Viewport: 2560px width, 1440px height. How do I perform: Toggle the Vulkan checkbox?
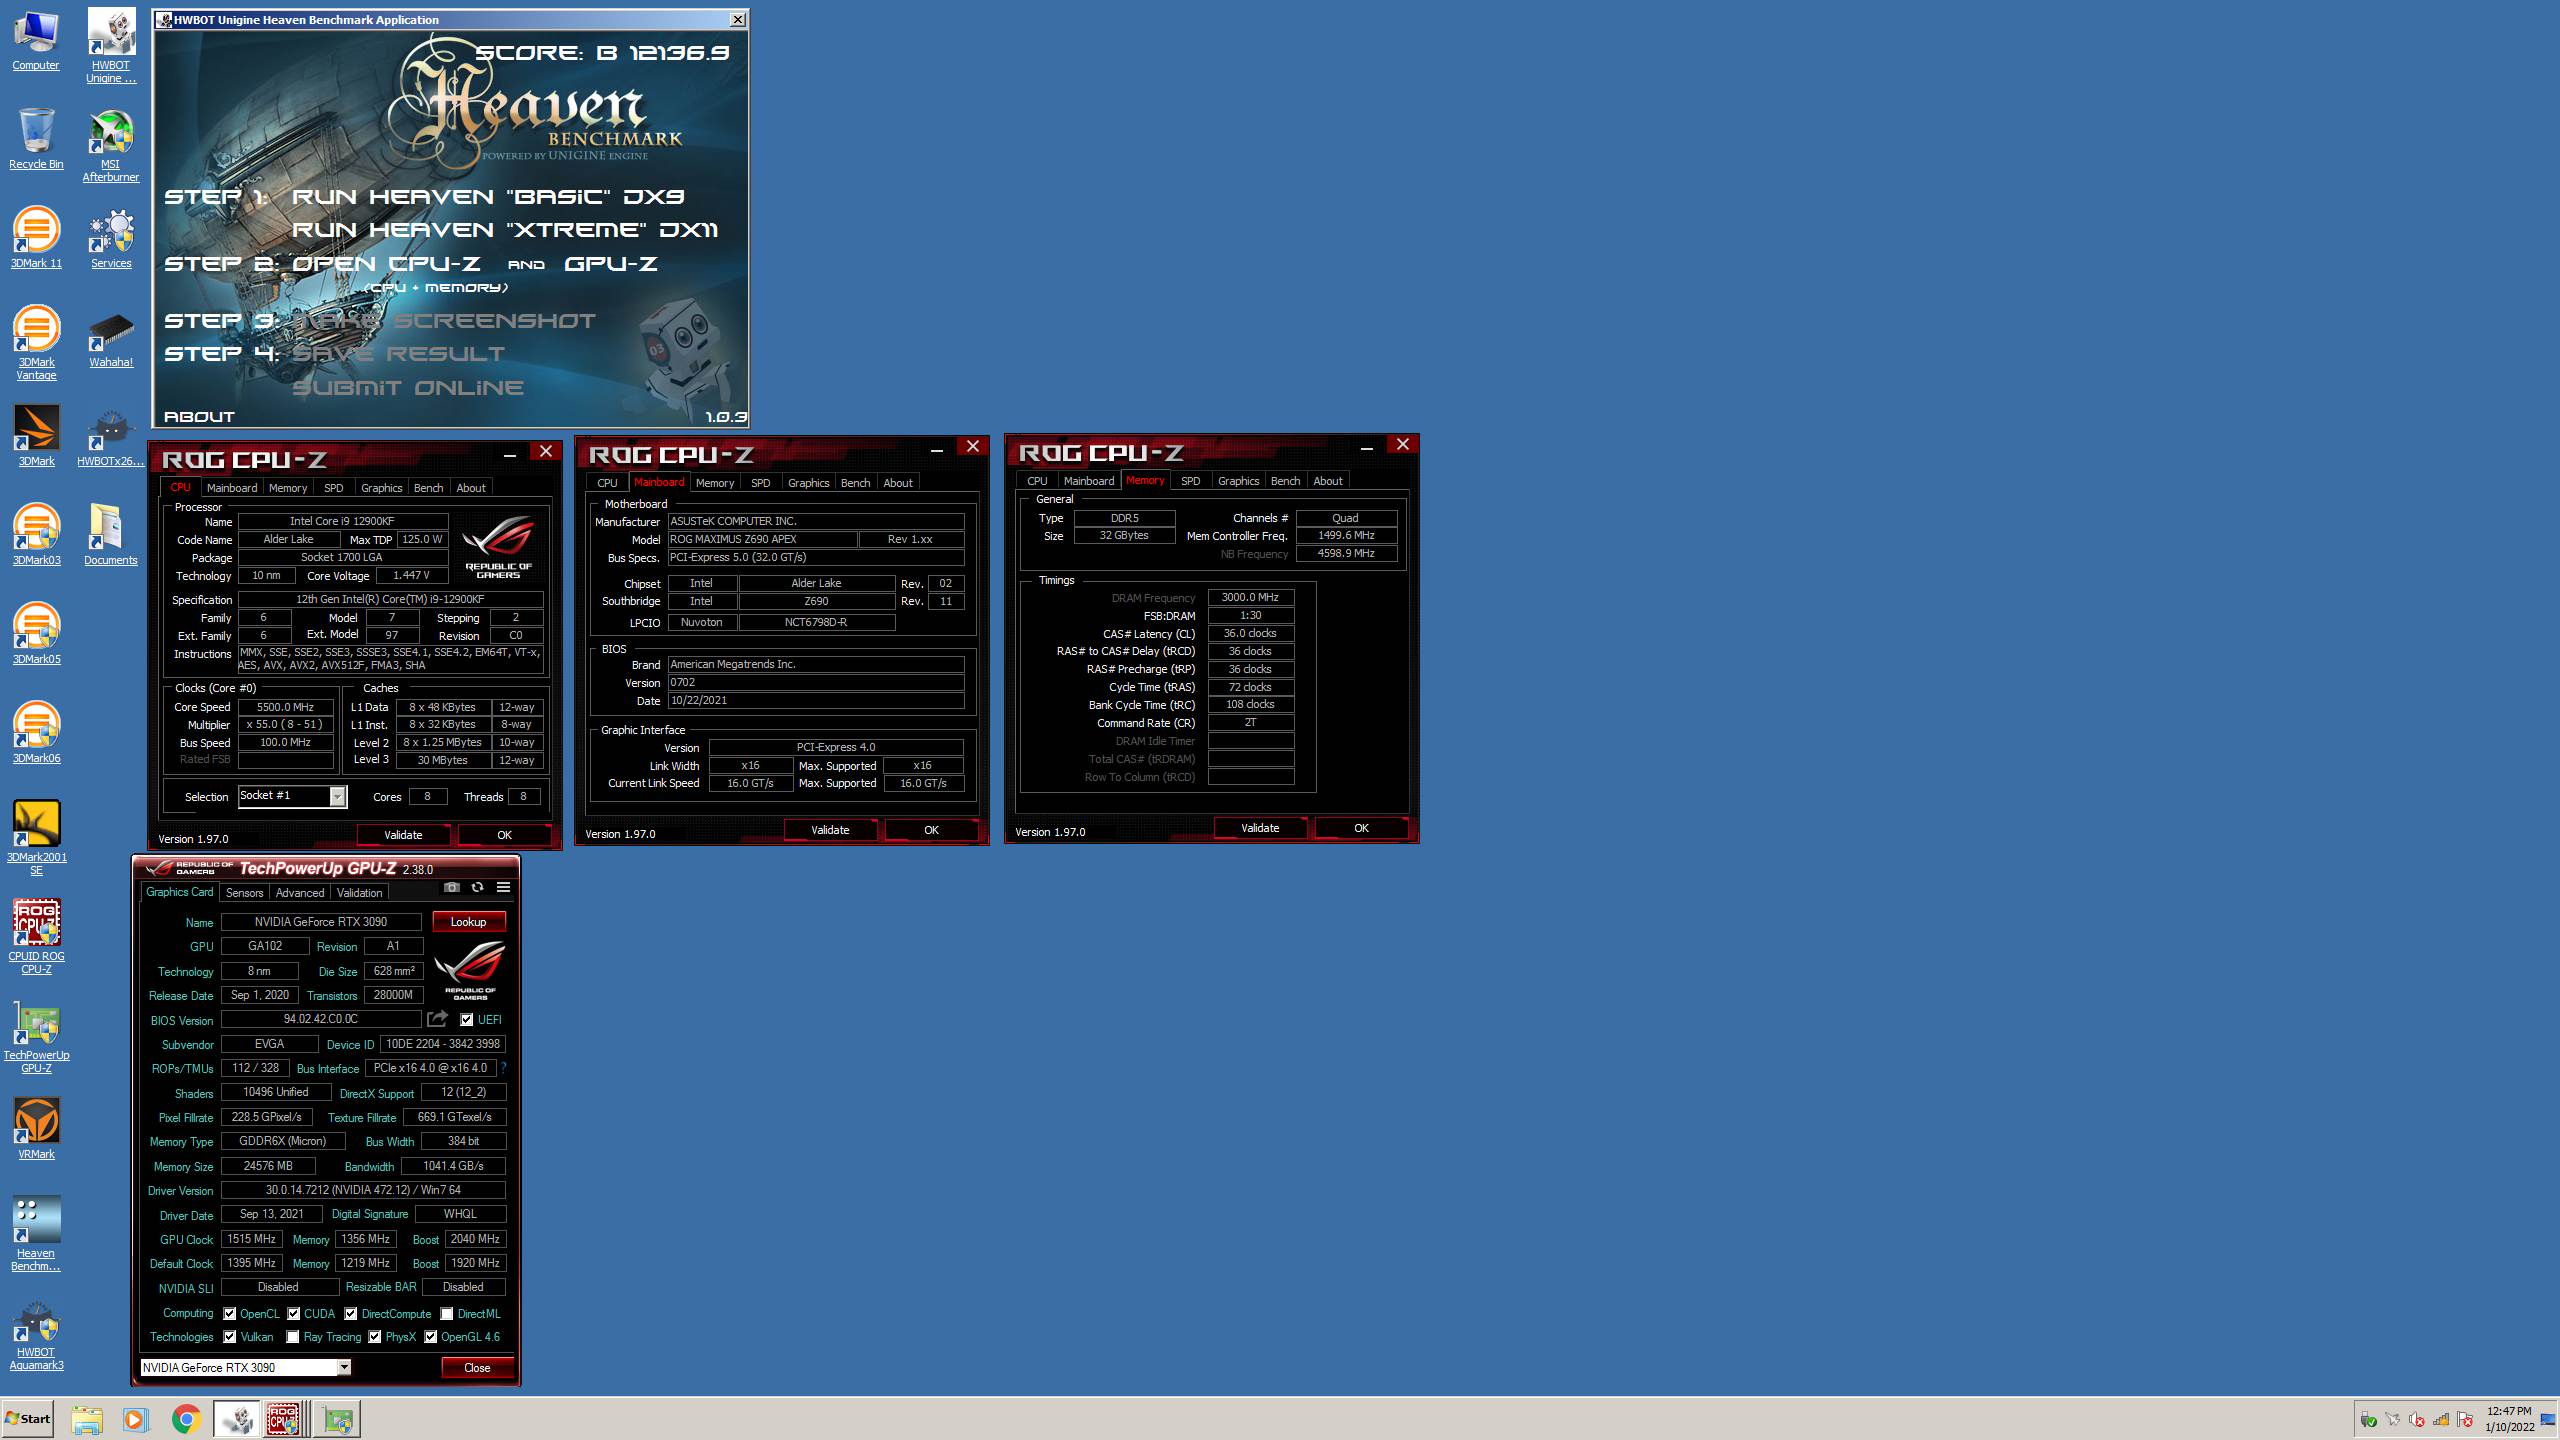tap(230, 1337)
